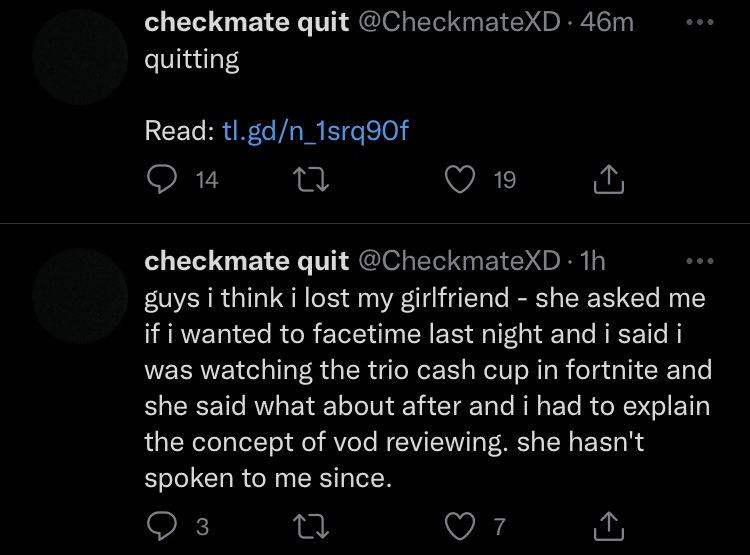750x555 pixels.
Task: Open the profile picture on the girlfriend tweet
Action: click(81, 290)
